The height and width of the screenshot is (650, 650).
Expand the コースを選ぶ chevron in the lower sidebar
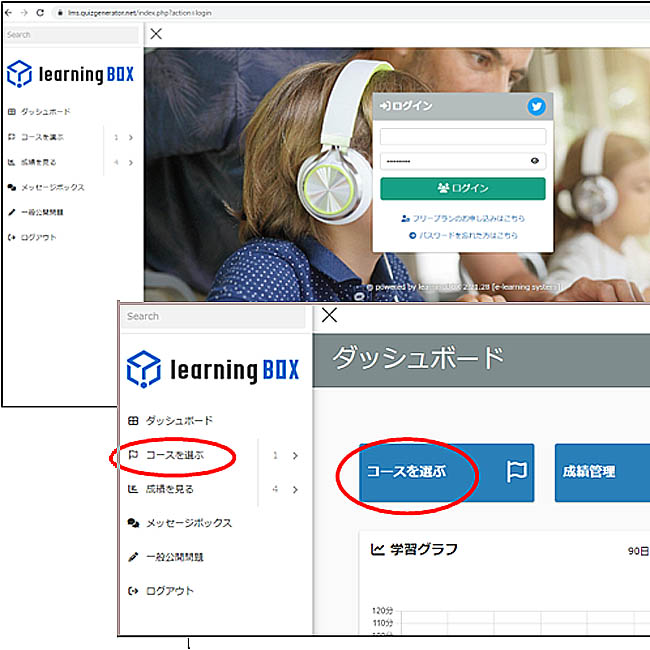pyautogui.click(x=295, y=456)
